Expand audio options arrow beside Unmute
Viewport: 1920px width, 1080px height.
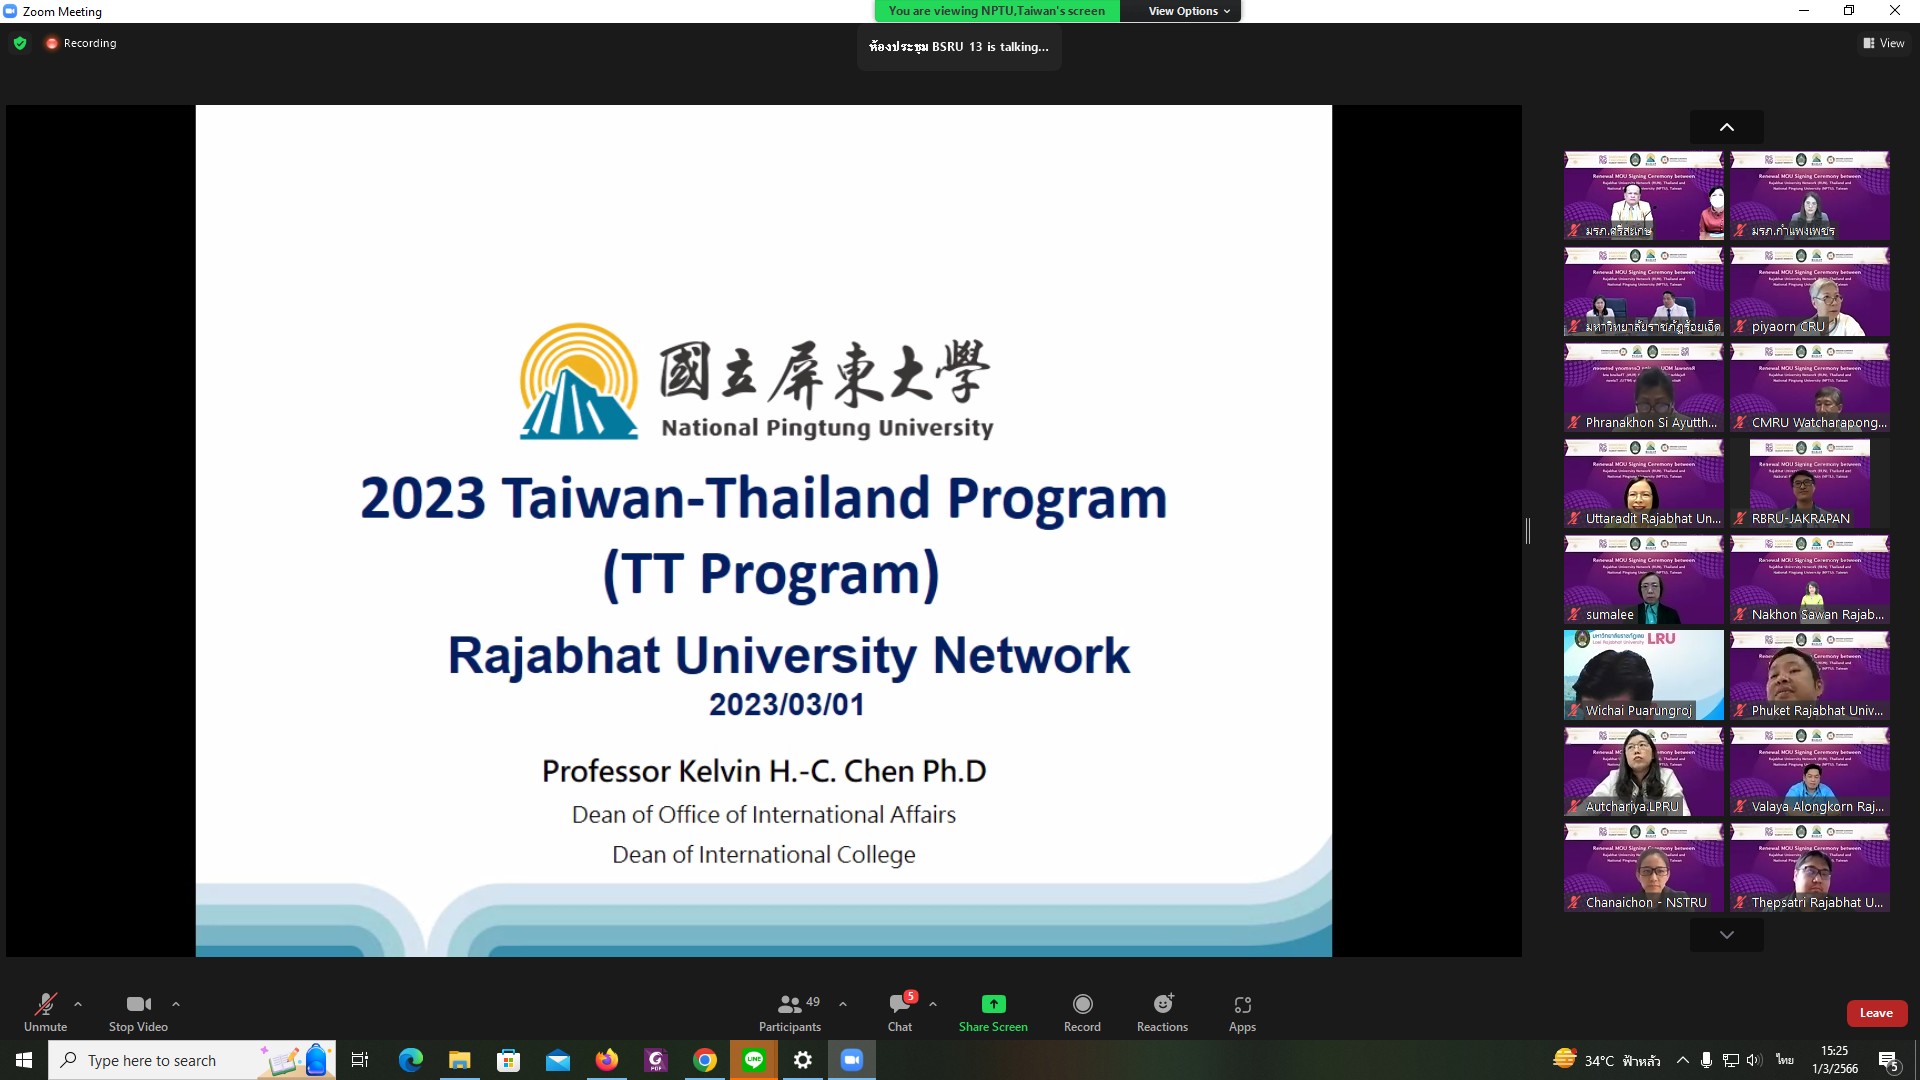pyautogui.click(x=78, y=1004)
